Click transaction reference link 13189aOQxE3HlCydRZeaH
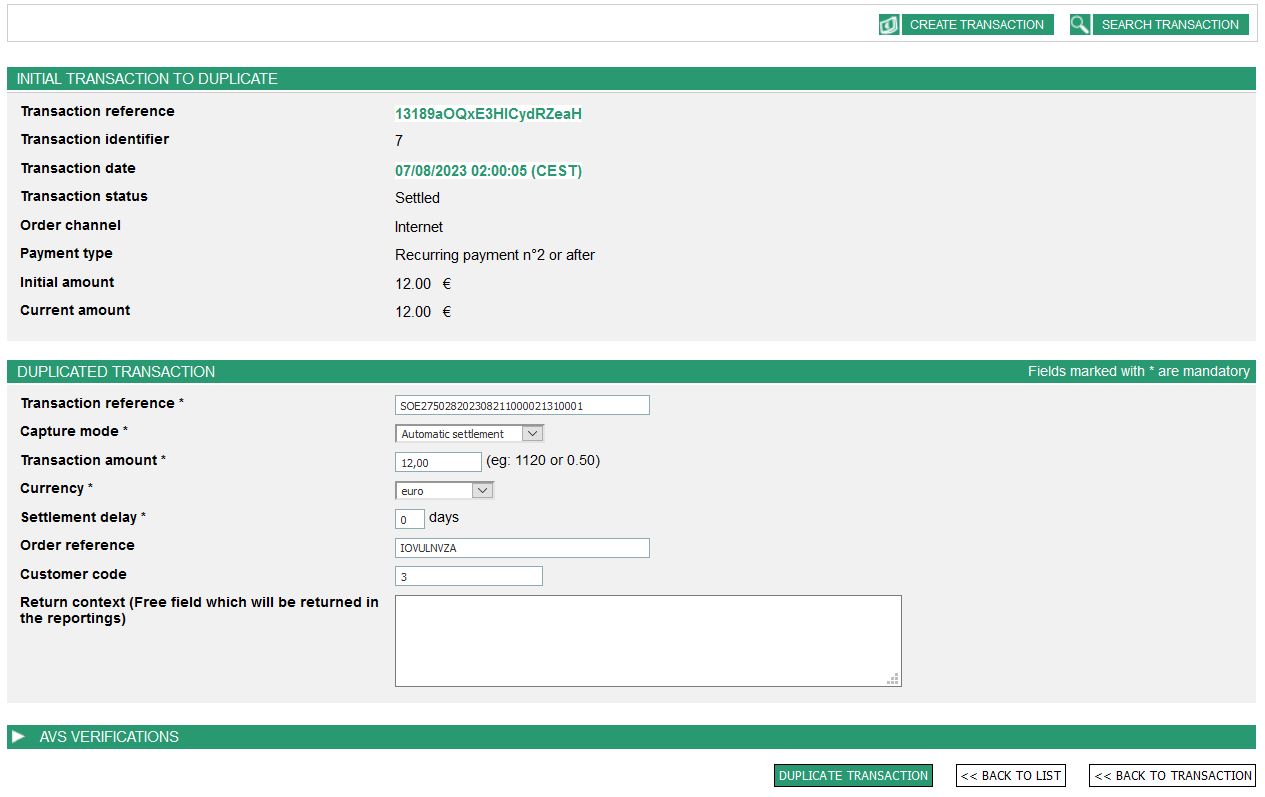 (486, 113)
